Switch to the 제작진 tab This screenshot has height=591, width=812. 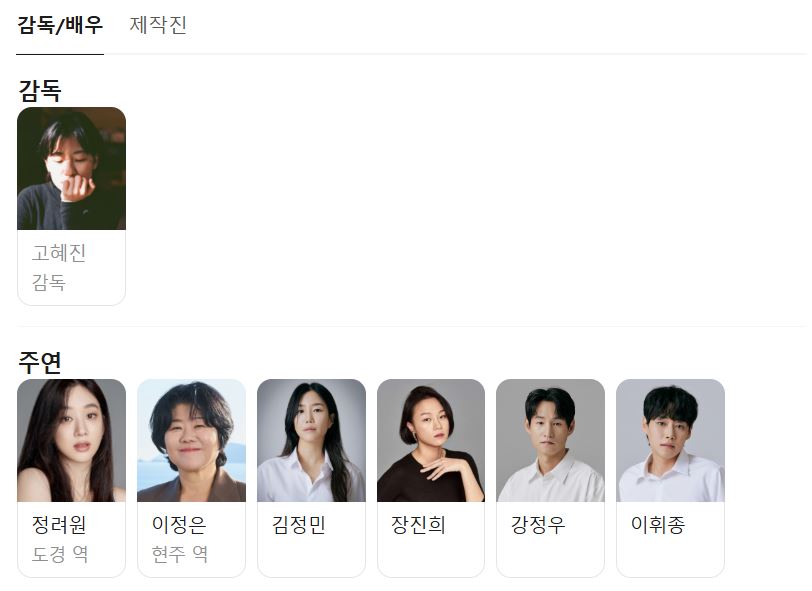pos(158,25)
